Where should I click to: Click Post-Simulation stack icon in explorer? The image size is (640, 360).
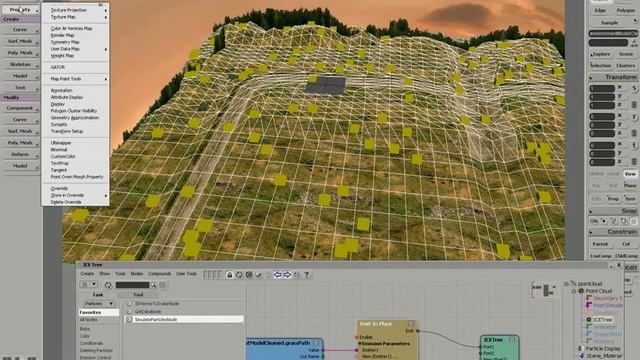[x=589, y=305]
